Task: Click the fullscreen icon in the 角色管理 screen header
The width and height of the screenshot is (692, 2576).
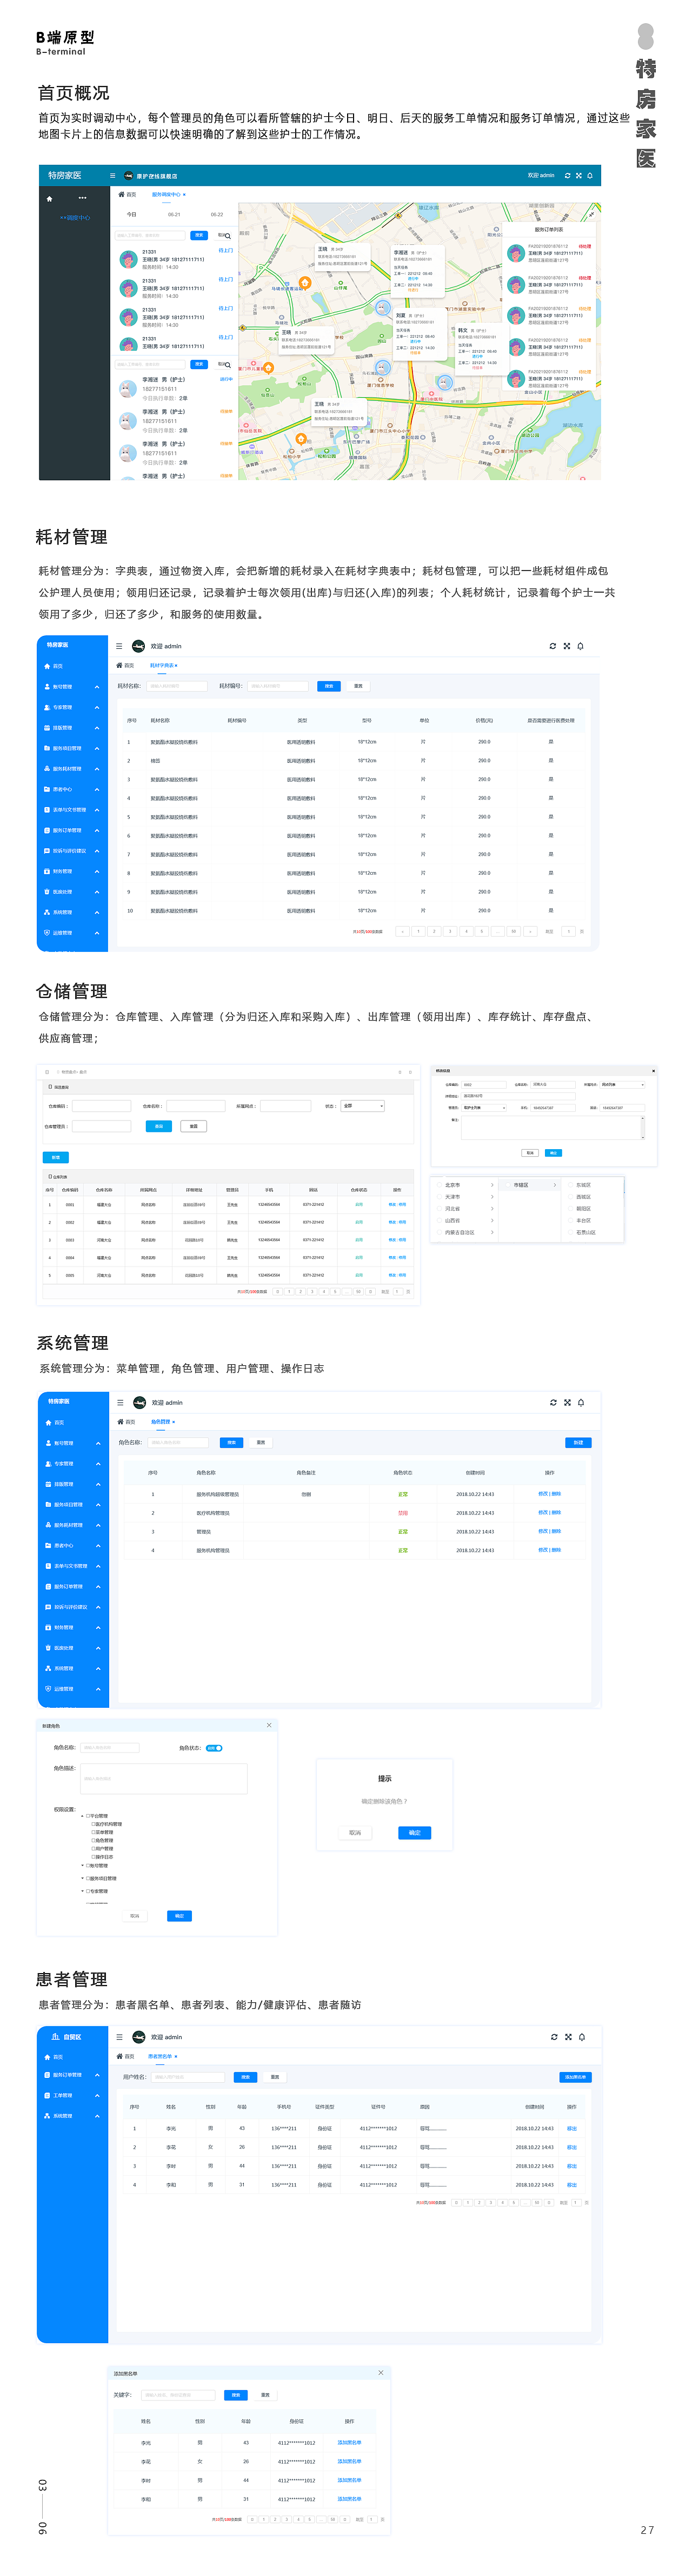Action: click(568, 1403)
